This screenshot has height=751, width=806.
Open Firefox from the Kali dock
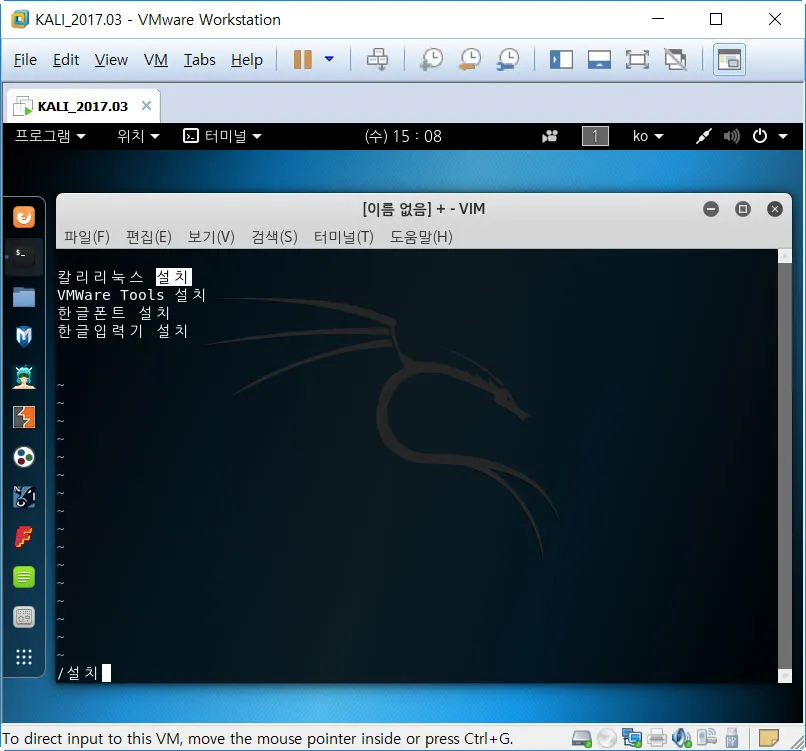point(23,215)
